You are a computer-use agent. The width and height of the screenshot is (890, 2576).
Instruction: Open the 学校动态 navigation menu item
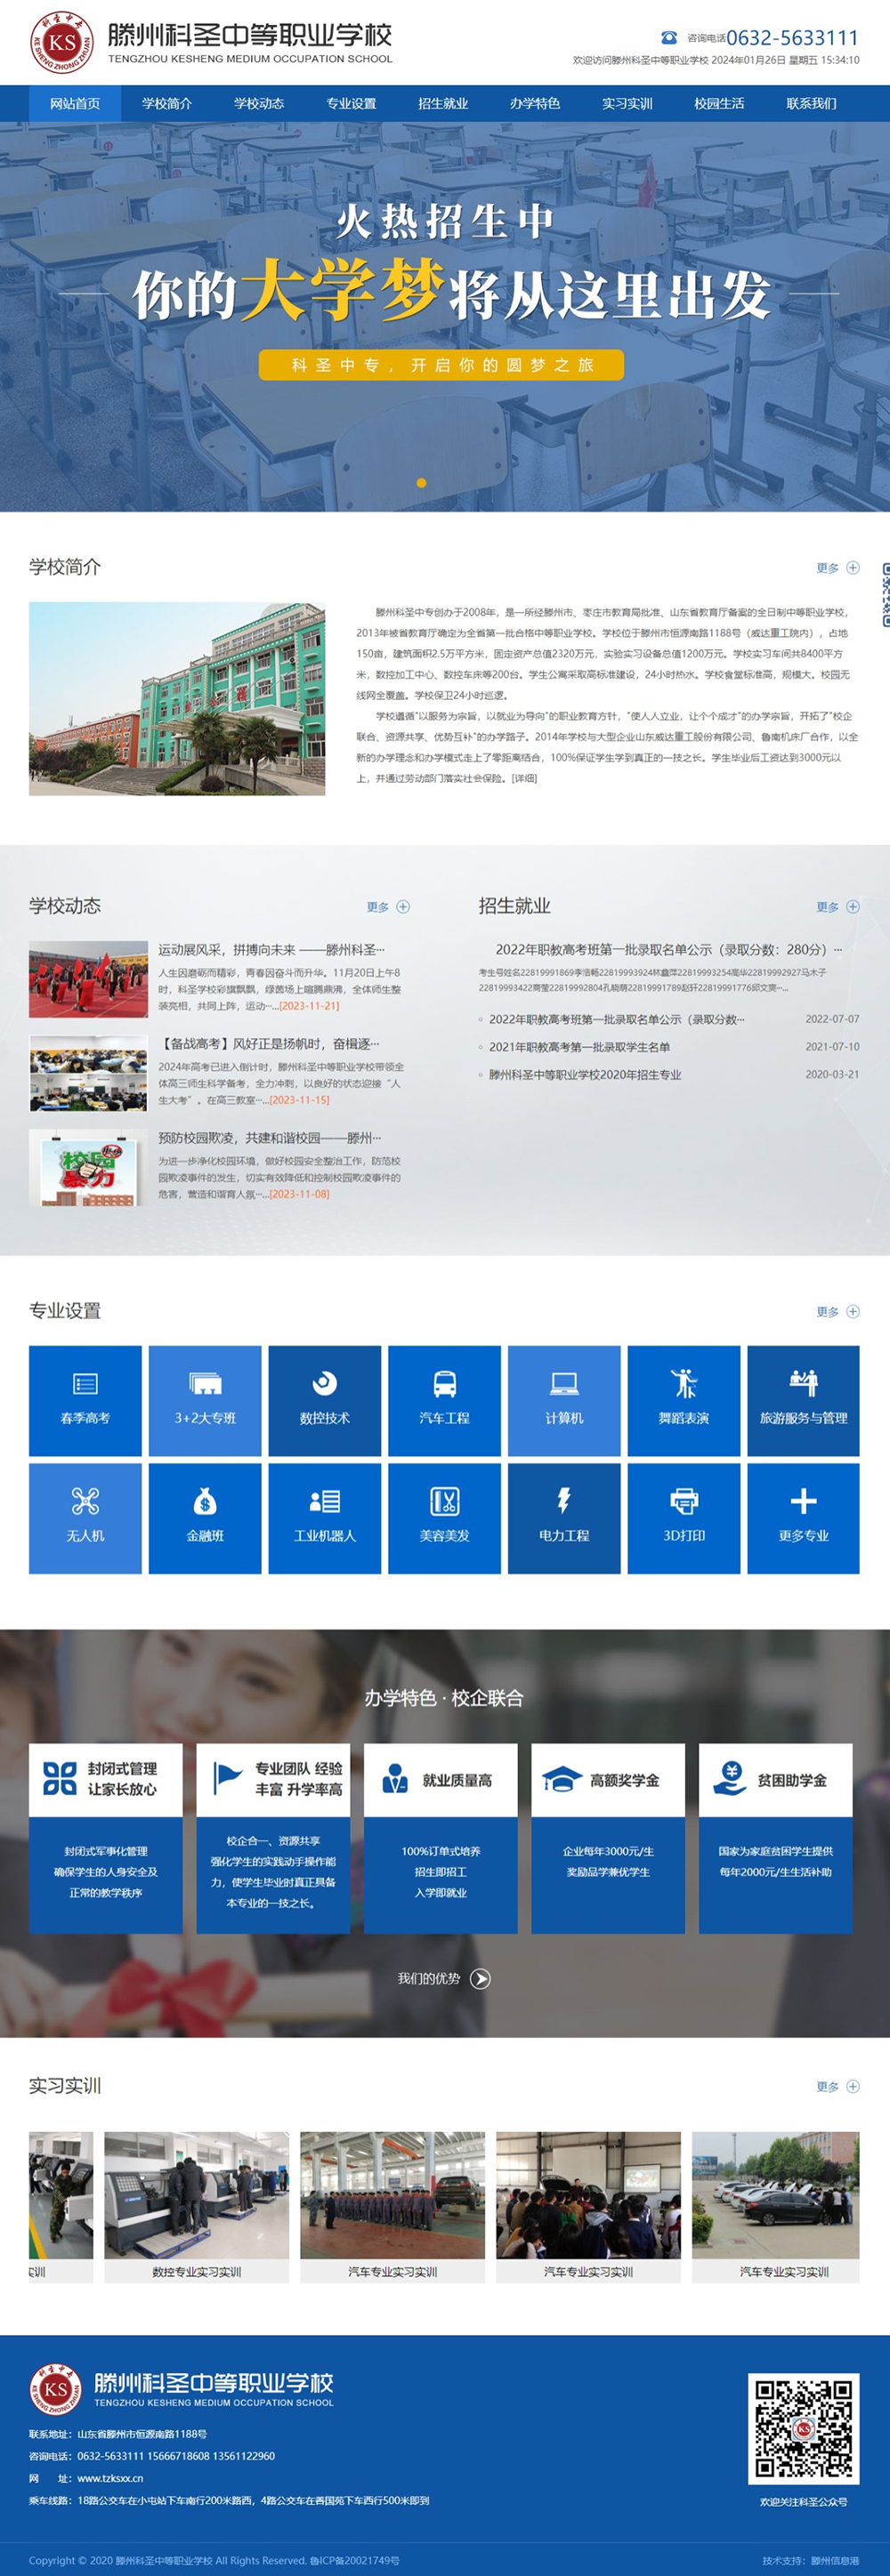click(x=259, y=104)
